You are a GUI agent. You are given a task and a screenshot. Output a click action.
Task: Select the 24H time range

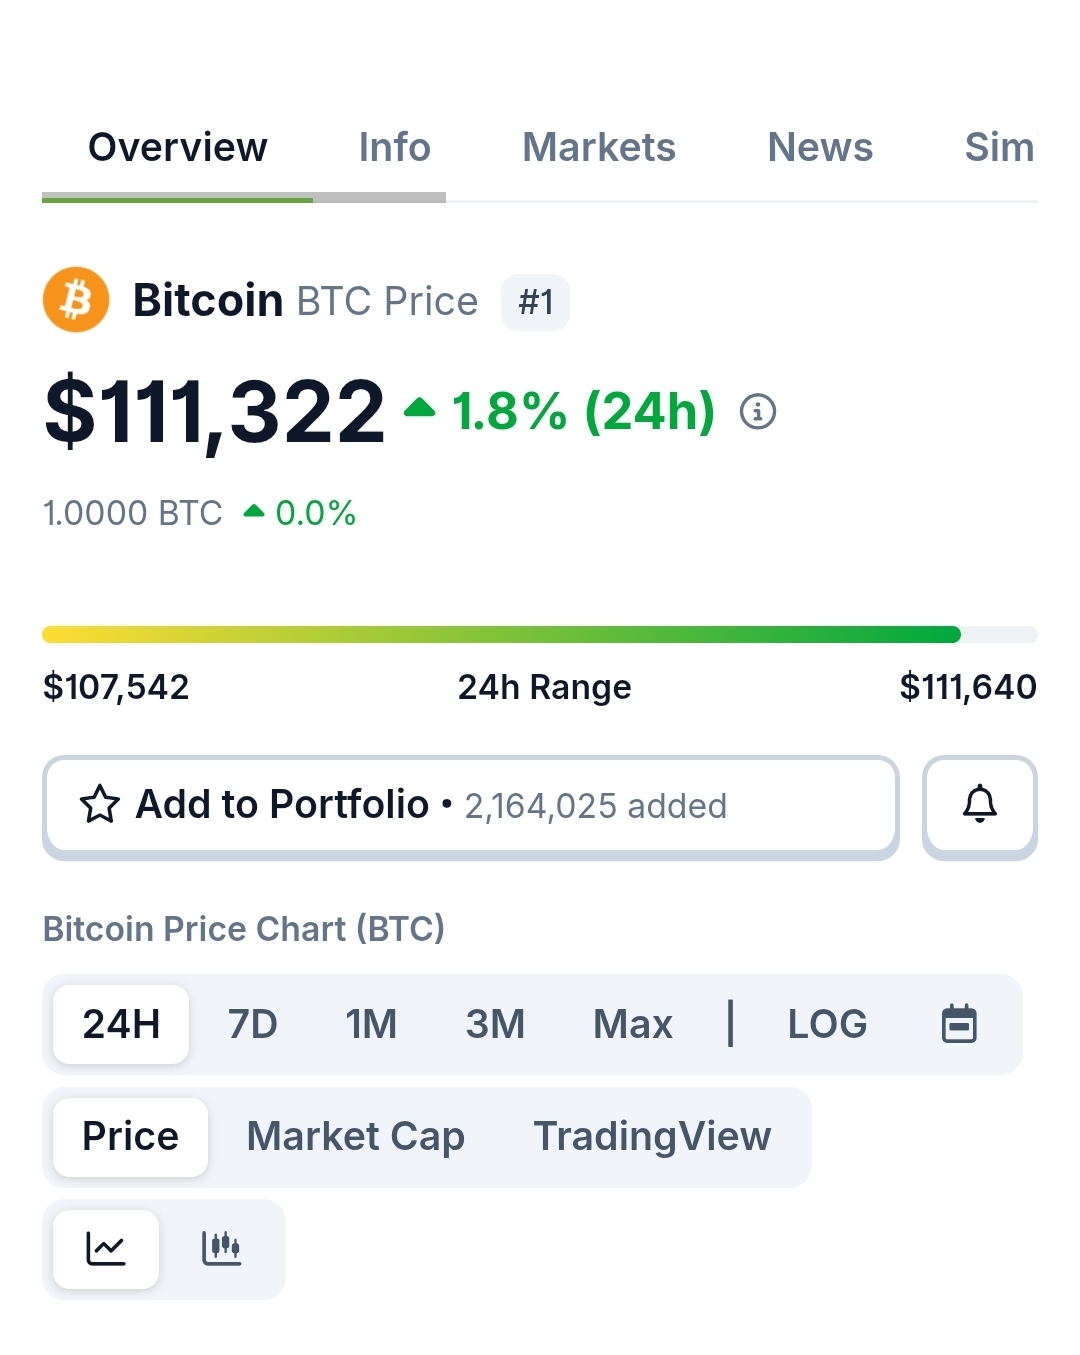point(121,1024)
